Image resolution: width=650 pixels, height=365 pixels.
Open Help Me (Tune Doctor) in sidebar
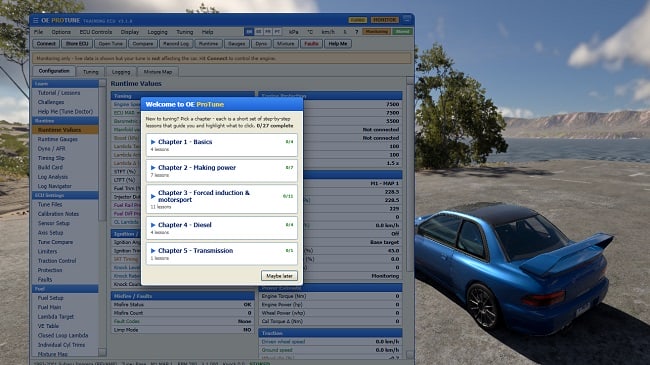(x=65, y=112)
